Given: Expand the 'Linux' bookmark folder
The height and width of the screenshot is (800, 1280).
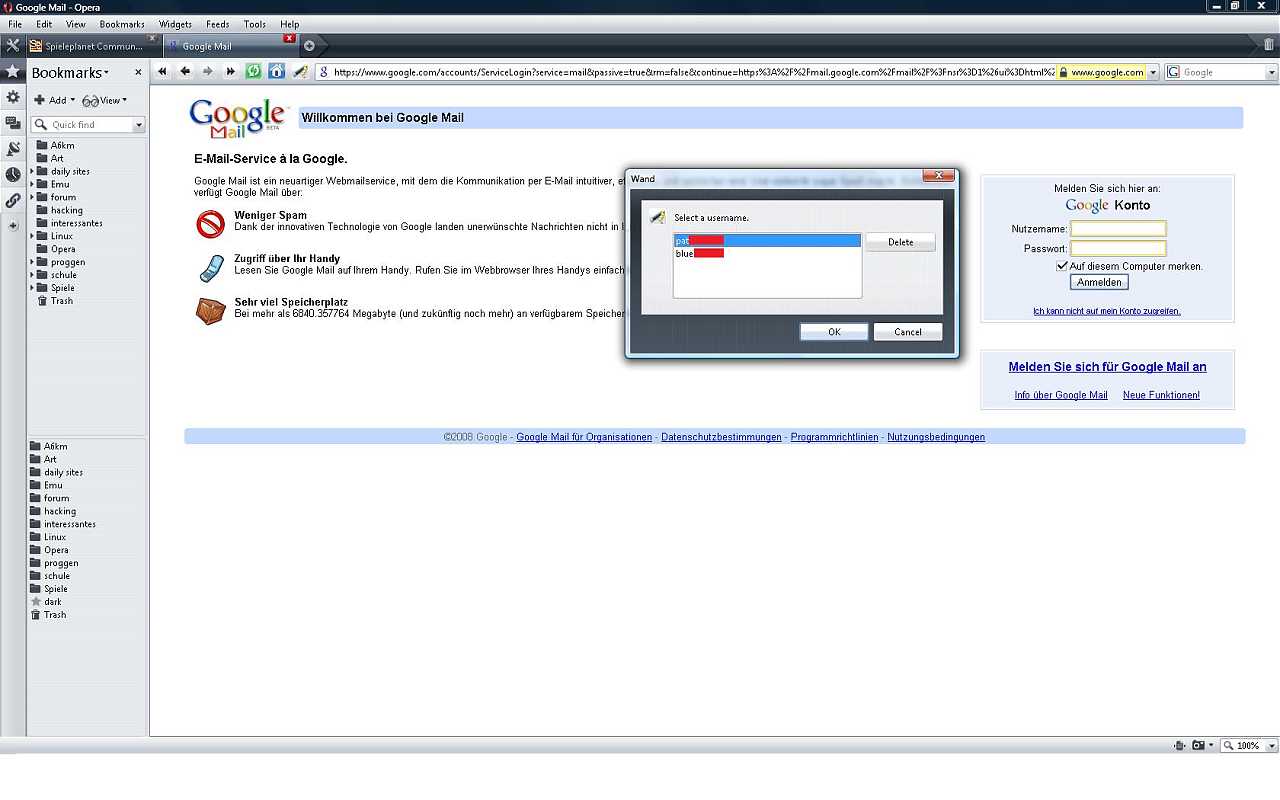Looking at the screenshot, I should [32, 237].
